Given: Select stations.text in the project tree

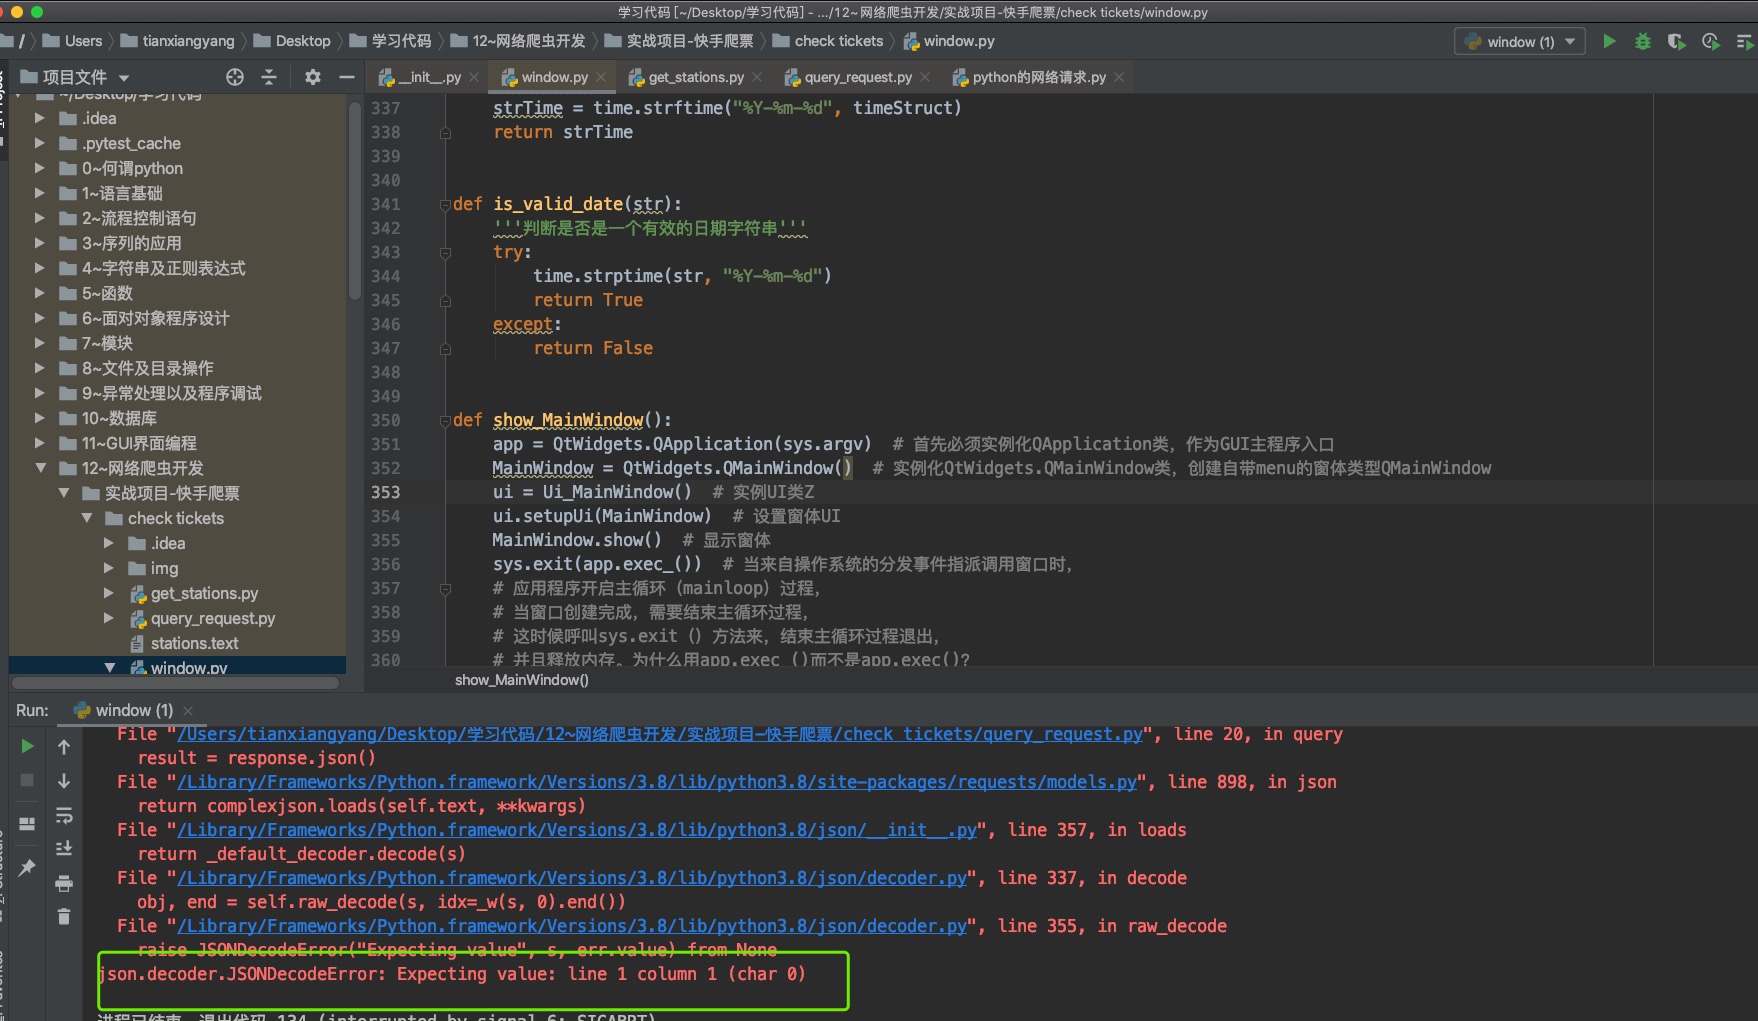Looking at the screenshot, I should tap(194, 643).
